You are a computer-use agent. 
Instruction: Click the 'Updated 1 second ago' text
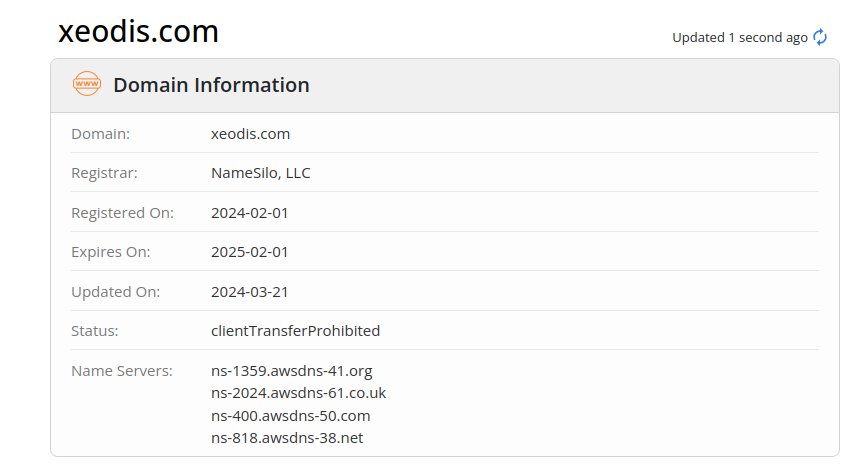point(739,37)
